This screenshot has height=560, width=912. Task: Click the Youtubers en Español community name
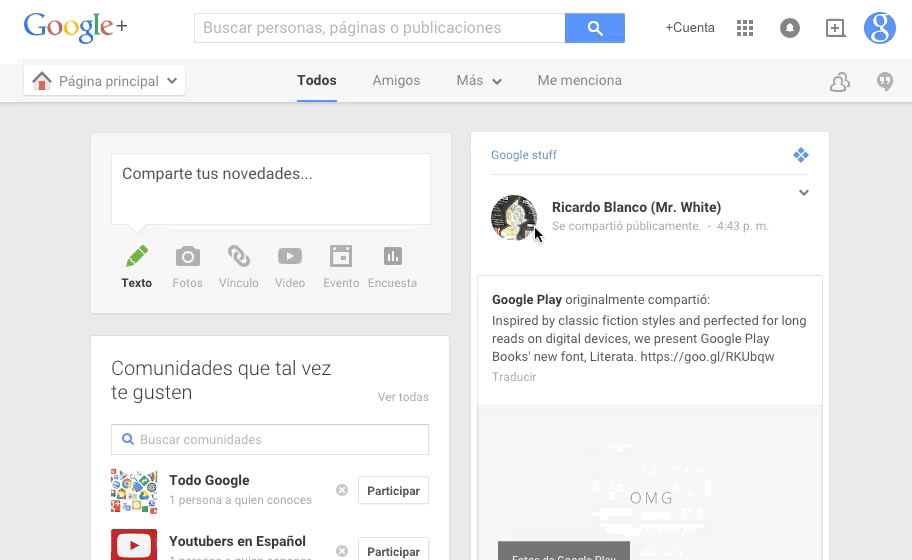[x=237, y=541]
